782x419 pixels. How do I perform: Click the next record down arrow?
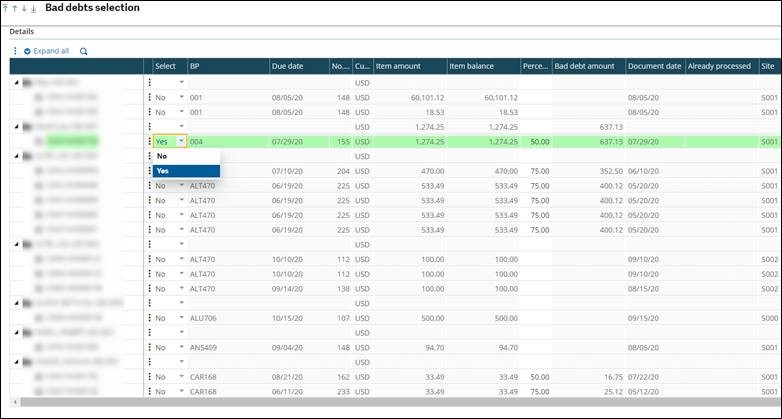(x=24, y=8)
